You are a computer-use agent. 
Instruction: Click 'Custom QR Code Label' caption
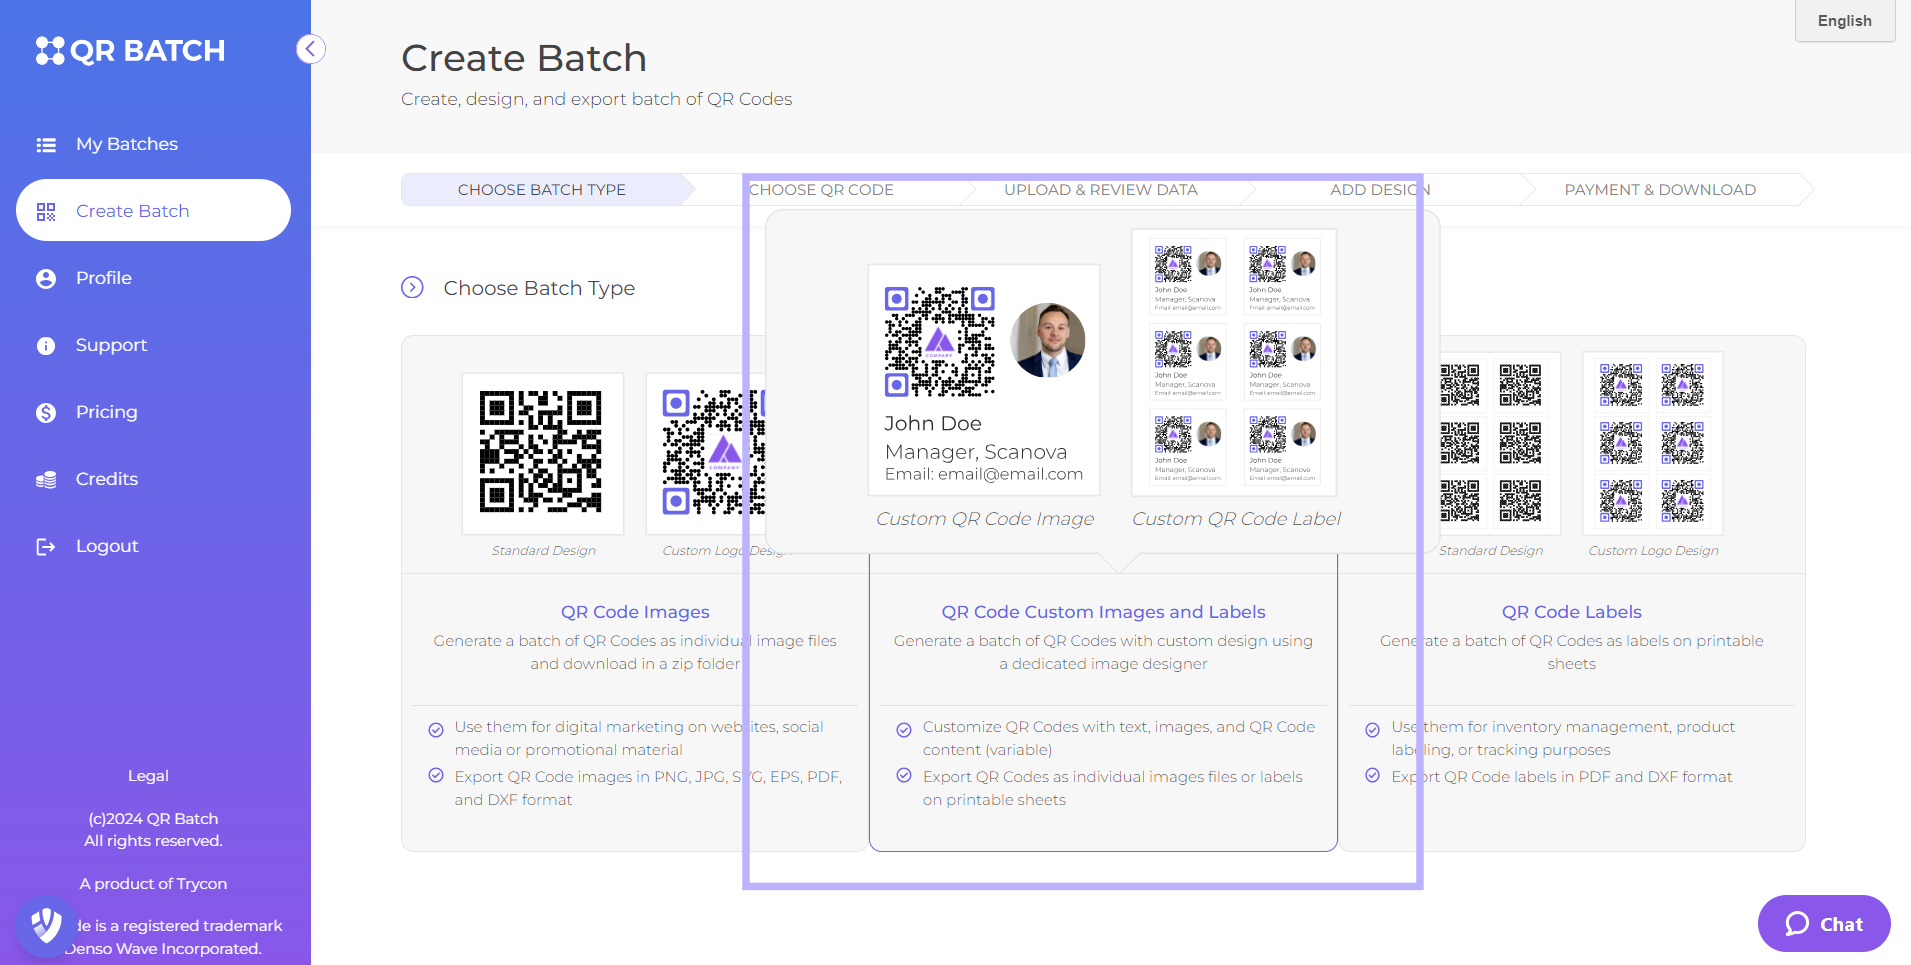[1236, 519]
